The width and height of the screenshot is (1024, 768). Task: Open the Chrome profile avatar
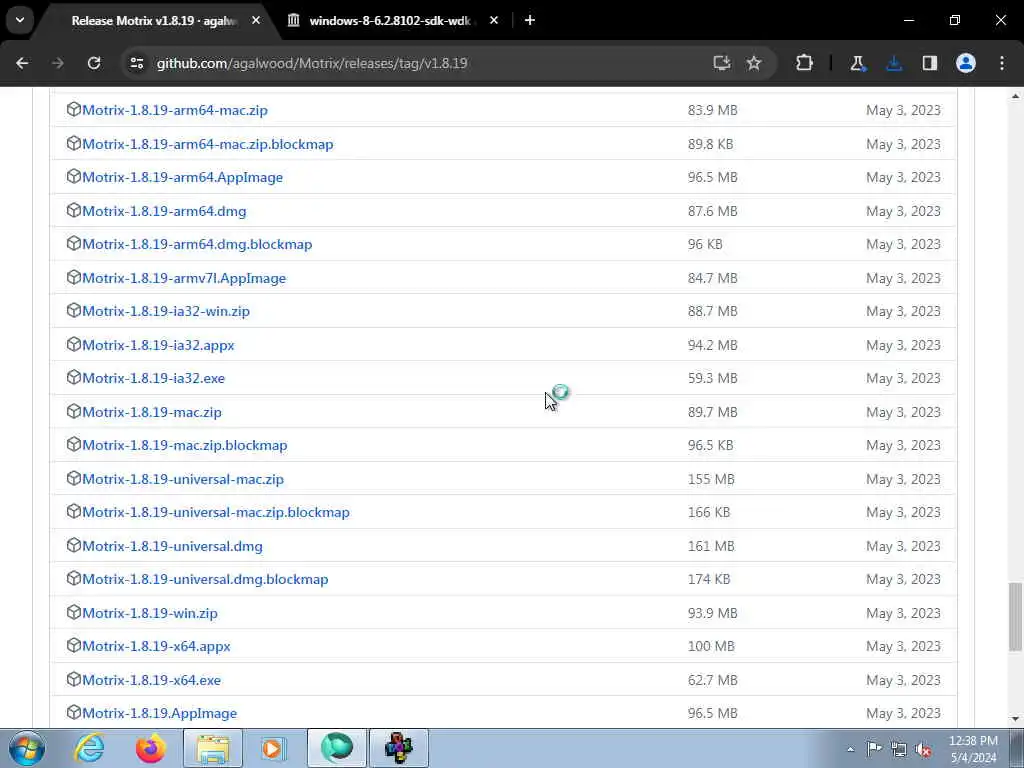click(966, 63)
